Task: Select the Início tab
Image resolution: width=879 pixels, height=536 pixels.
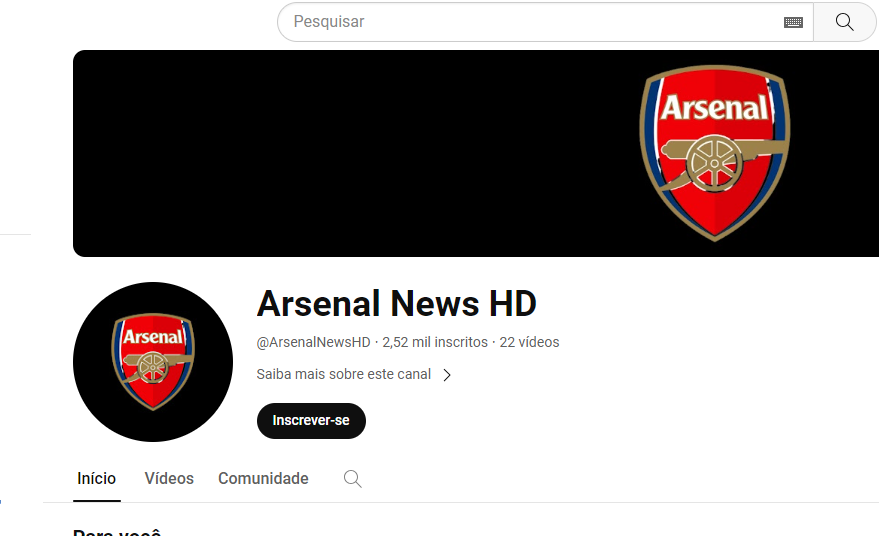Action: click(x=96, y=478)
